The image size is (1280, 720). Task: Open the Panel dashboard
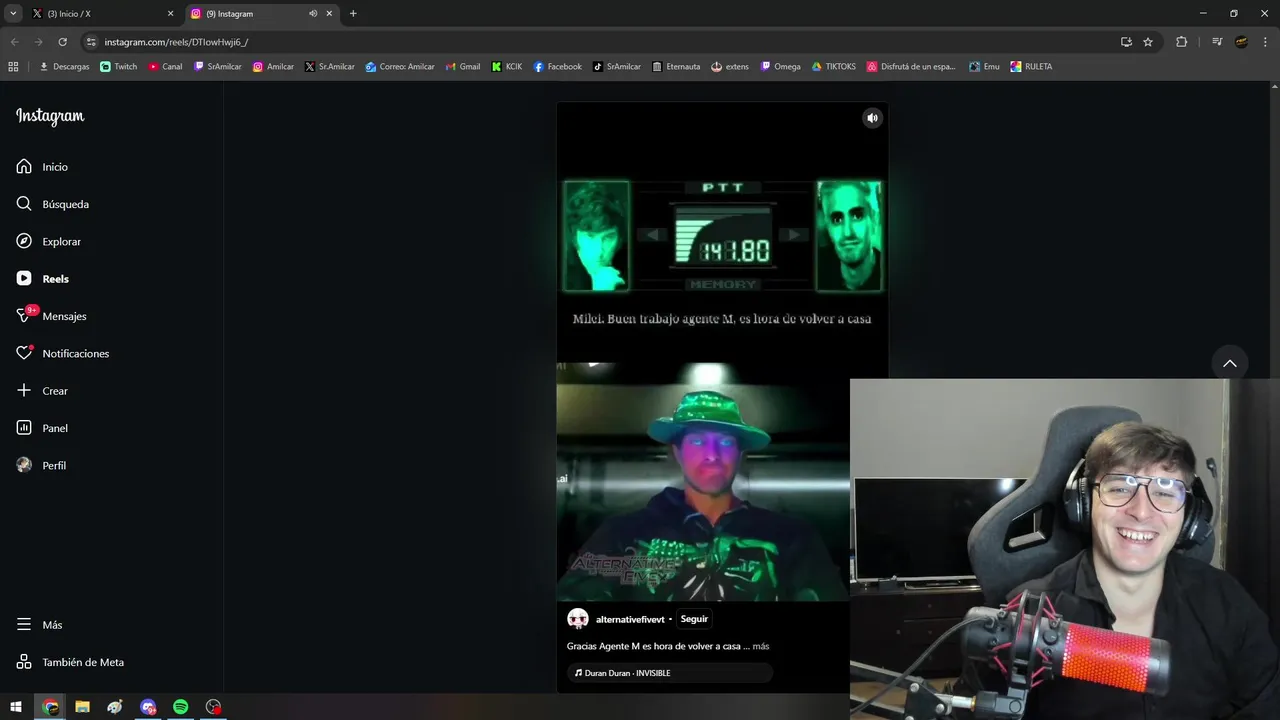click(42, 428)
